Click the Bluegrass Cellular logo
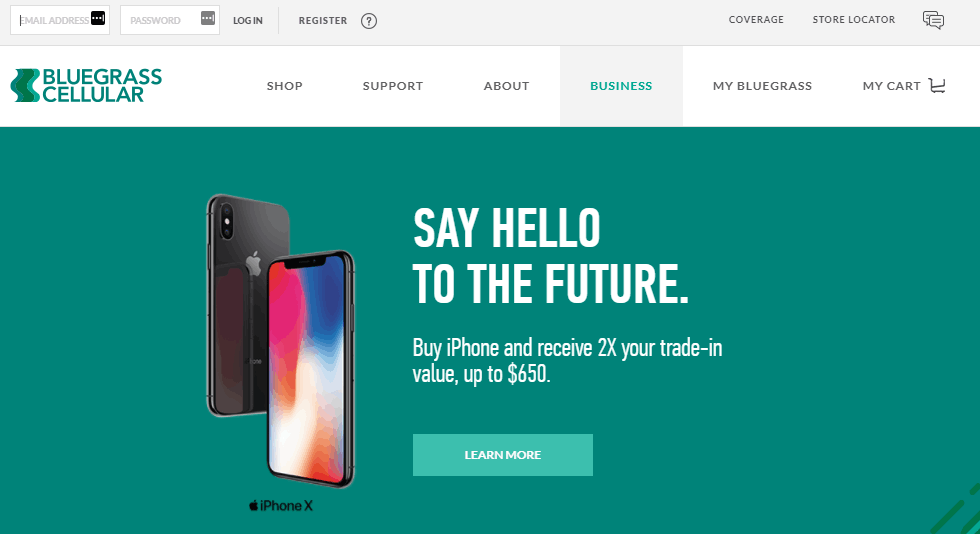980x534 pixels. pyautogui.click(x=86, y=86)
